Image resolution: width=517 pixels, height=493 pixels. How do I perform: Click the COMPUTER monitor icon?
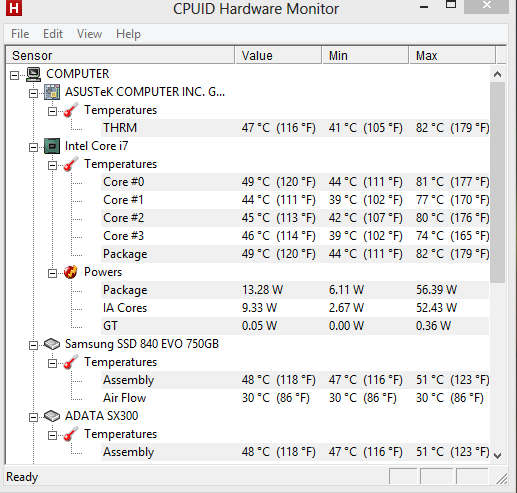(x=33, y=74)
